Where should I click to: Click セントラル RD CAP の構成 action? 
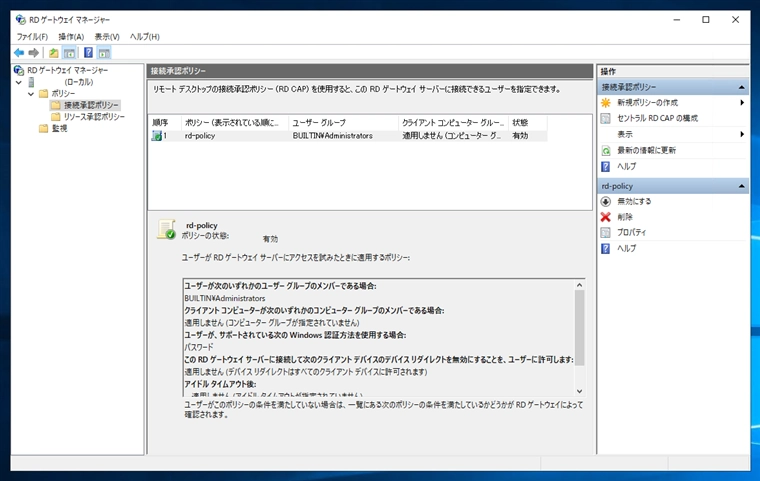pyautogui.click(x=657, y=118)
